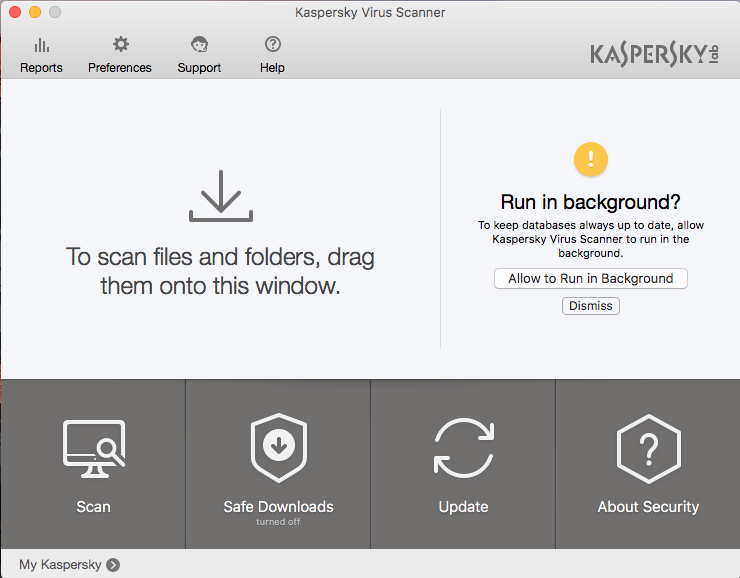The height and width of the screenshot is (578, 740).
Task: Select the Reports toolbar label
Action: click(41, 68)
